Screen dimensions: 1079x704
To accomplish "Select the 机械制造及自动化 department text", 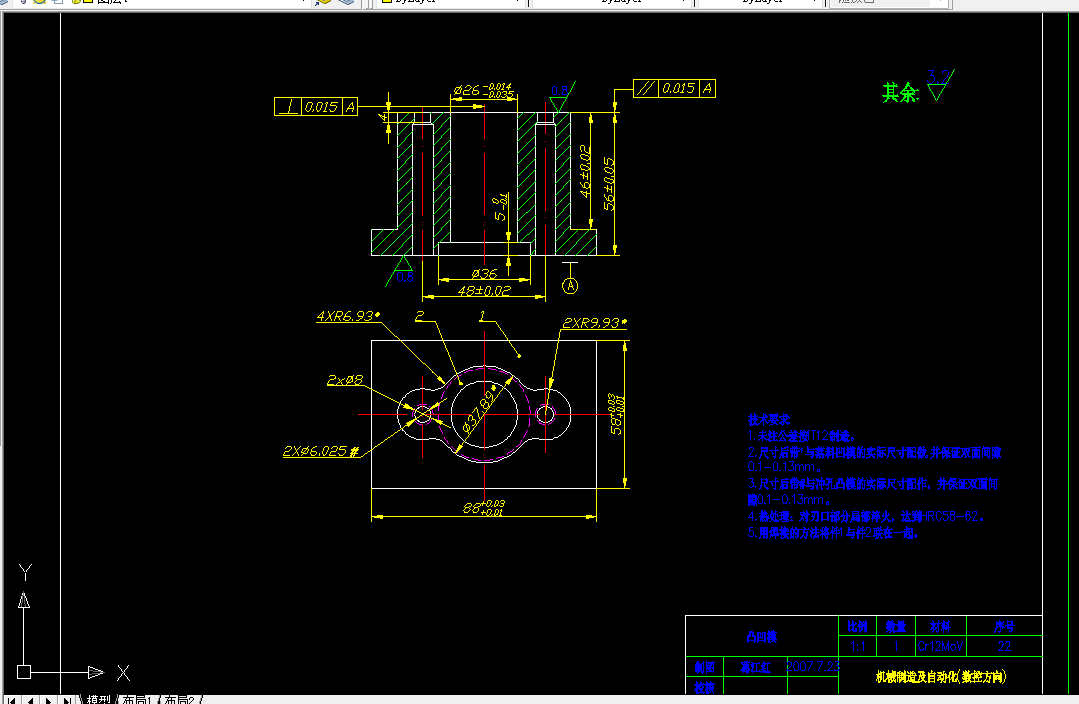I will point(940,677).
